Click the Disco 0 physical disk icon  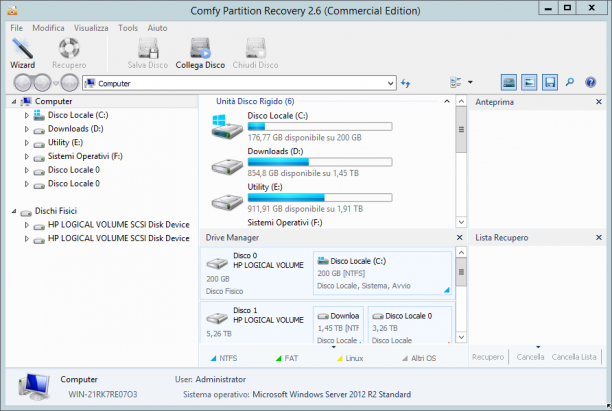[217, 263]
